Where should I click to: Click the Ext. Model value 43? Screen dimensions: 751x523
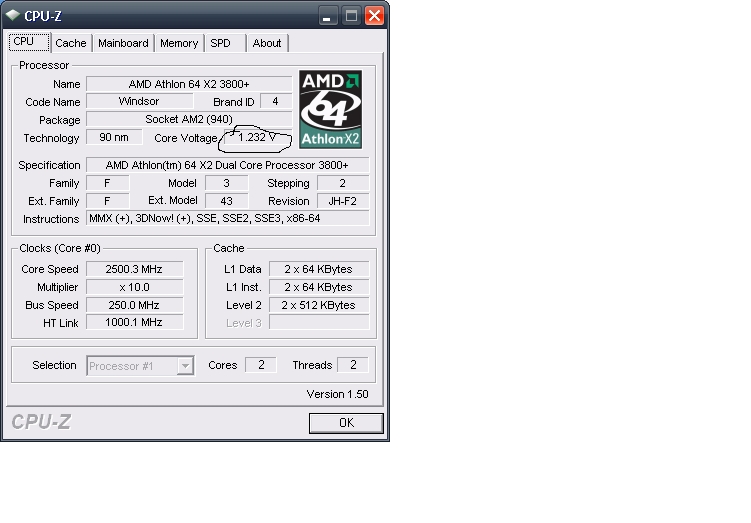[x=227, y=201]
